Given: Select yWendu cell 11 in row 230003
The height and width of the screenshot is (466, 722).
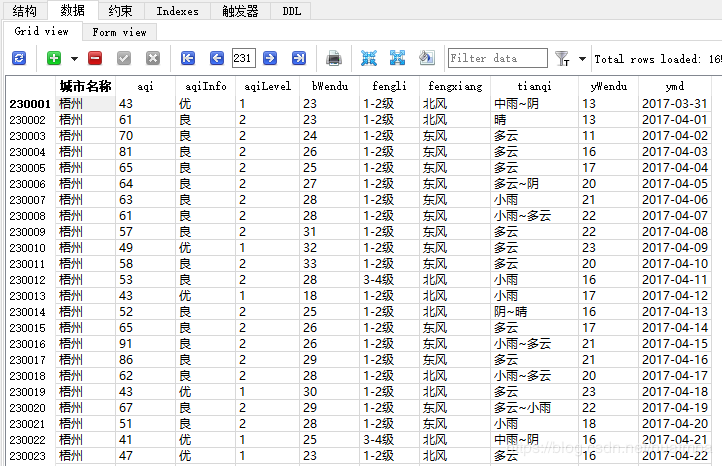Looking at the screenshot, I should tap(609, 136).
